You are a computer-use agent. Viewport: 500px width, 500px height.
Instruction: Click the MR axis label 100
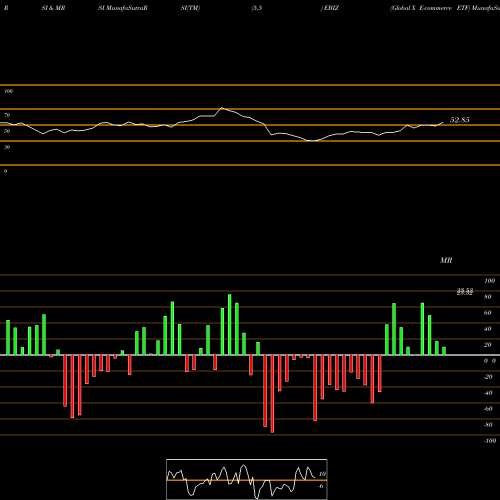(x=490, y=281)
